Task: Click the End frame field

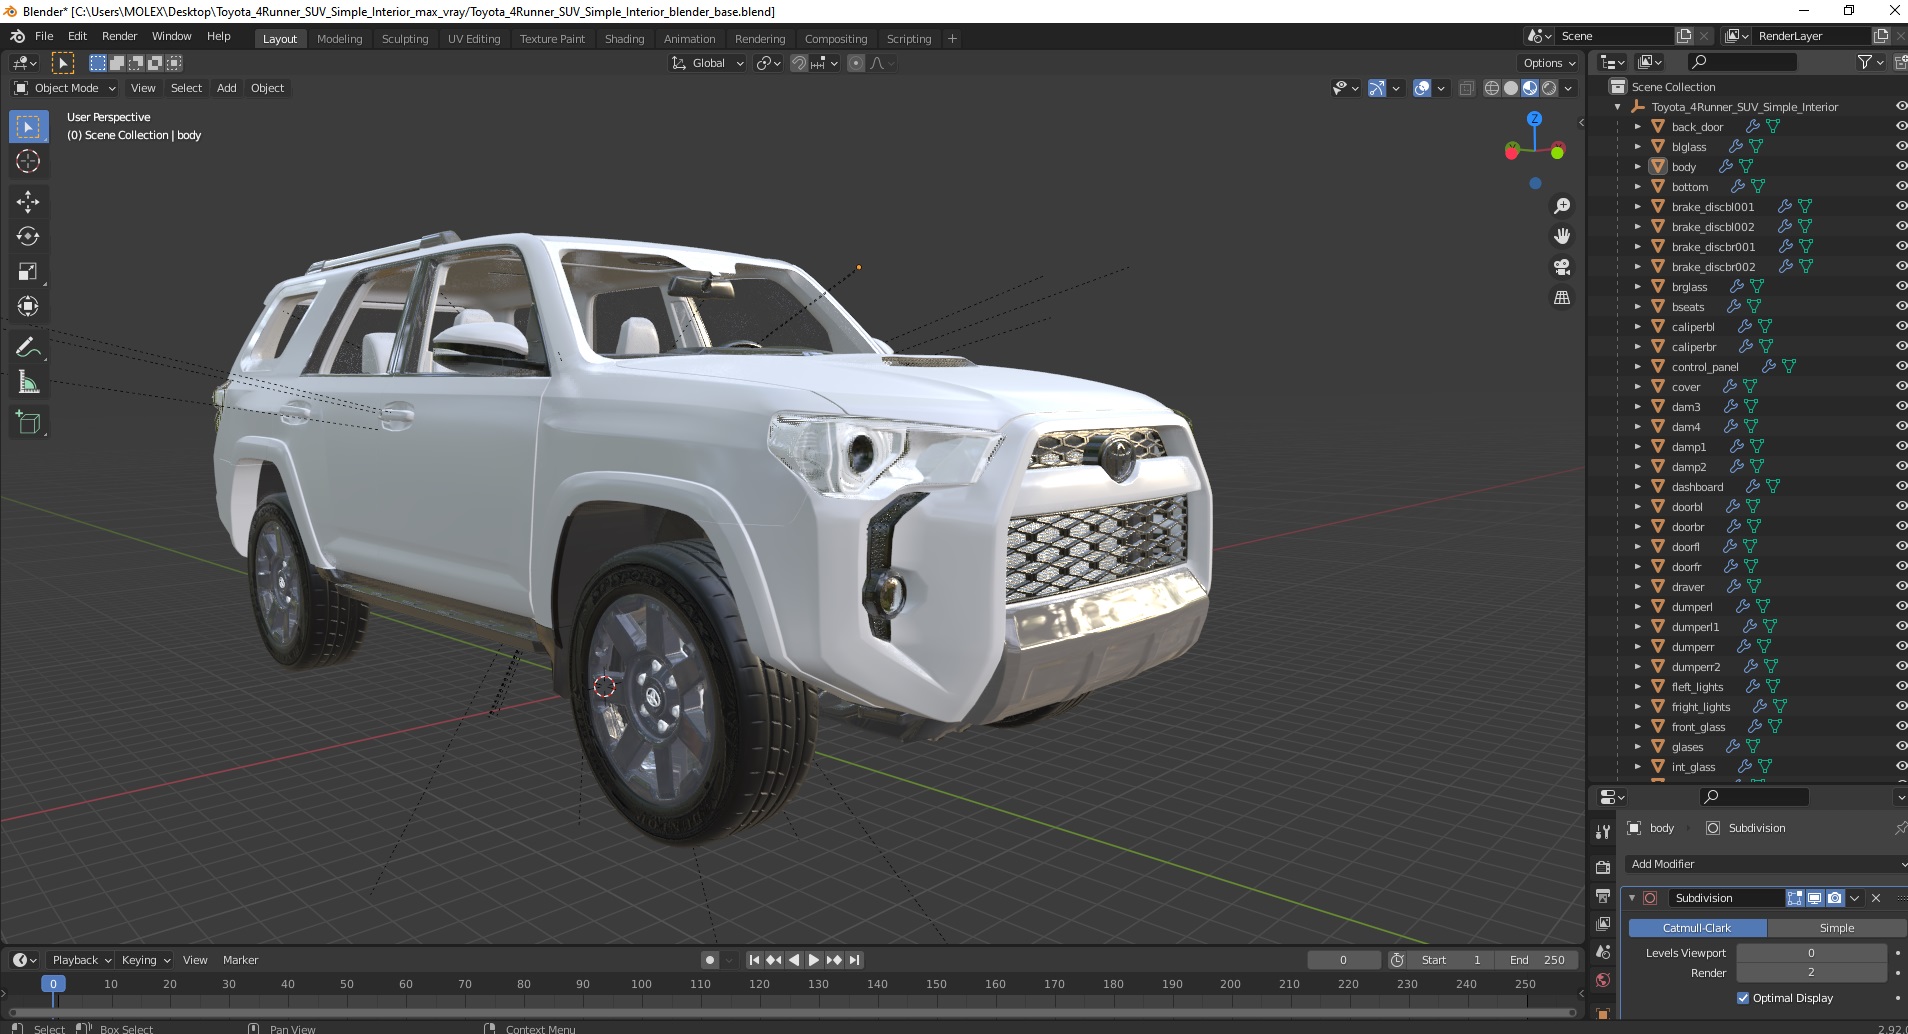Action: coord(1537,960)
